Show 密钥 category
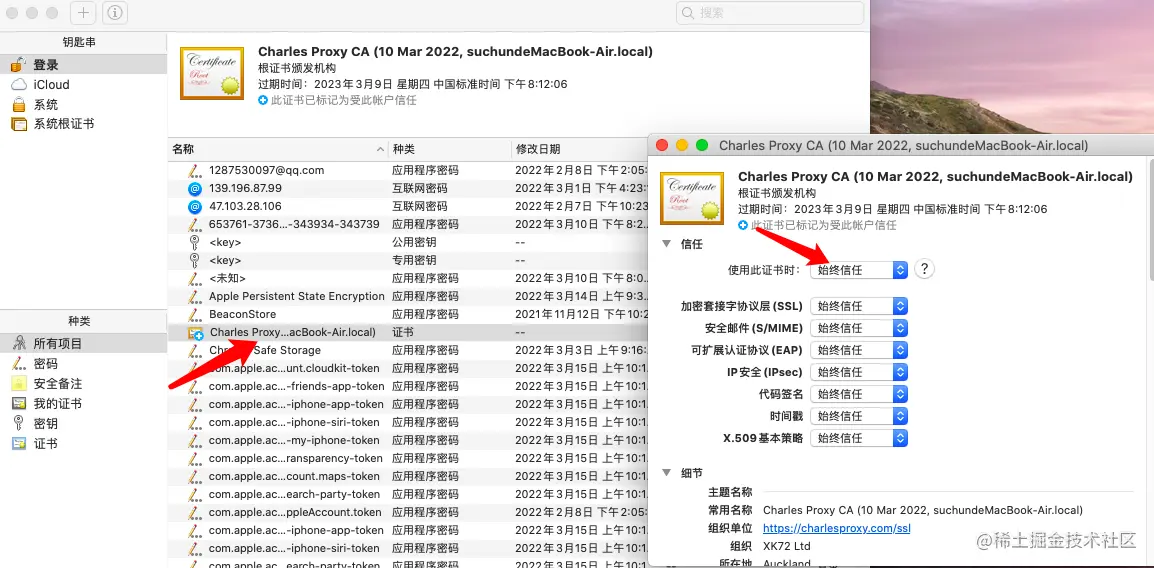 pyautogui.click(x=83, y=424)
